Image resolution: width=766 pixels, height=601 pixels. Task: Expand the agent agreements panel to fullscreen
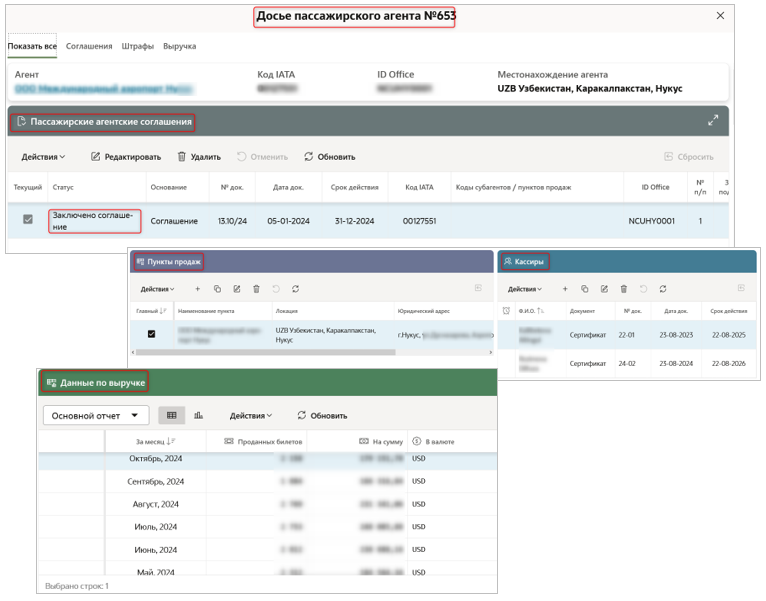[x=713, y=120]
